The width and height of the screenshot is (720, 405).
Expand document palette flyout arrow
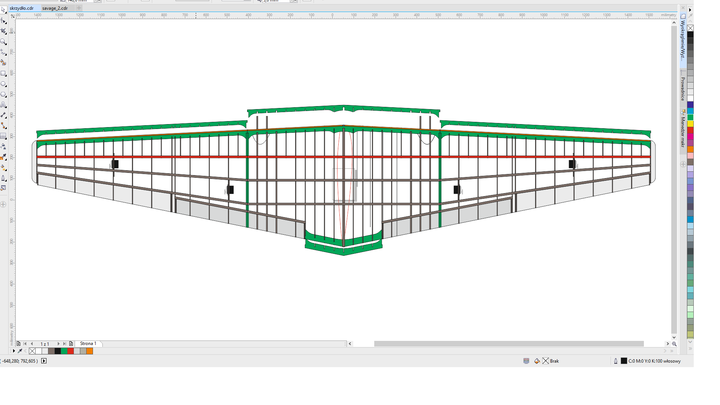click(14, 351)
